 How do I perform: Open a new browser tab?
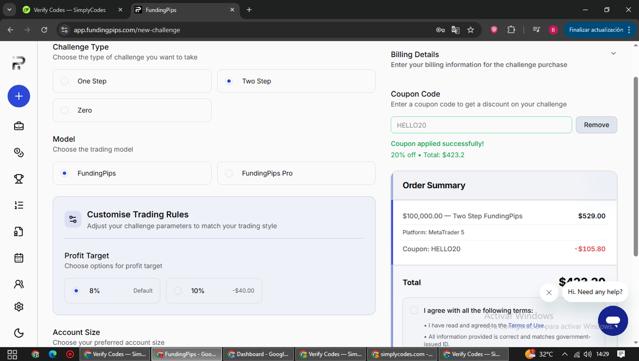click(249, 10)
